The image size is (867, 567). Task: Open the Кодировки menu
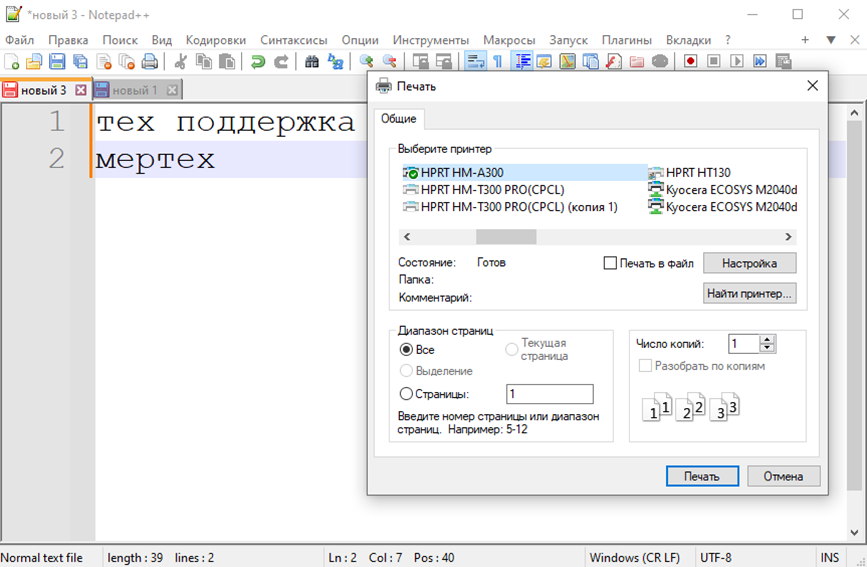pyautogui.click(x=216, y=40)
